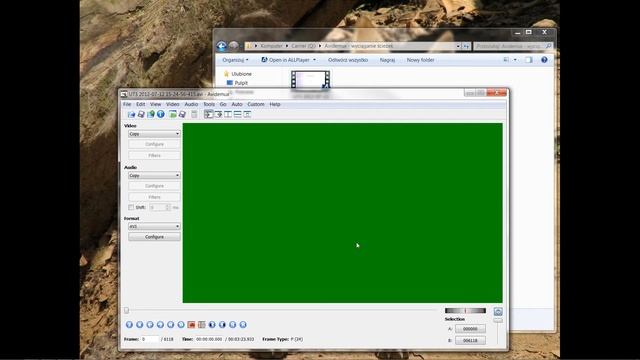Jump to the next keyframe
Screen dimensions: 640x360
pyautogui.click(x=181, y=324)
